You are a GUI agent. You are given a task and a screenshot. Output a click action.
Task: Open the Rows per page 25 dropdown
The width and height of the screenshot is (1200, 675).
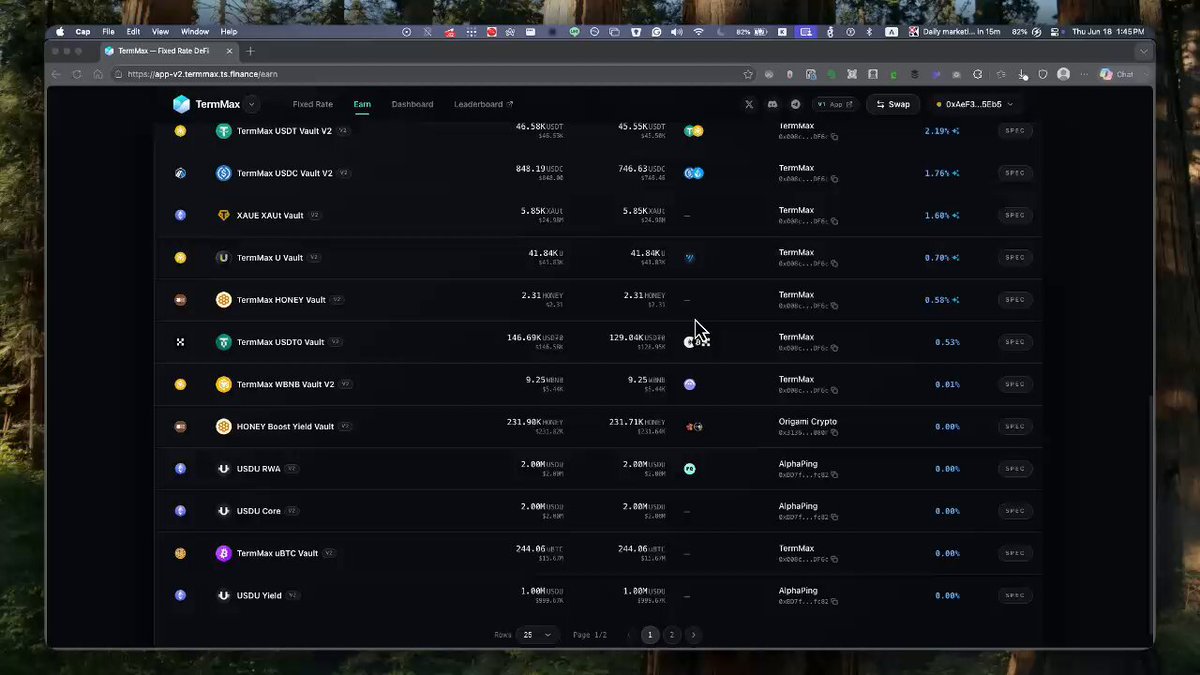click(538, 635)
